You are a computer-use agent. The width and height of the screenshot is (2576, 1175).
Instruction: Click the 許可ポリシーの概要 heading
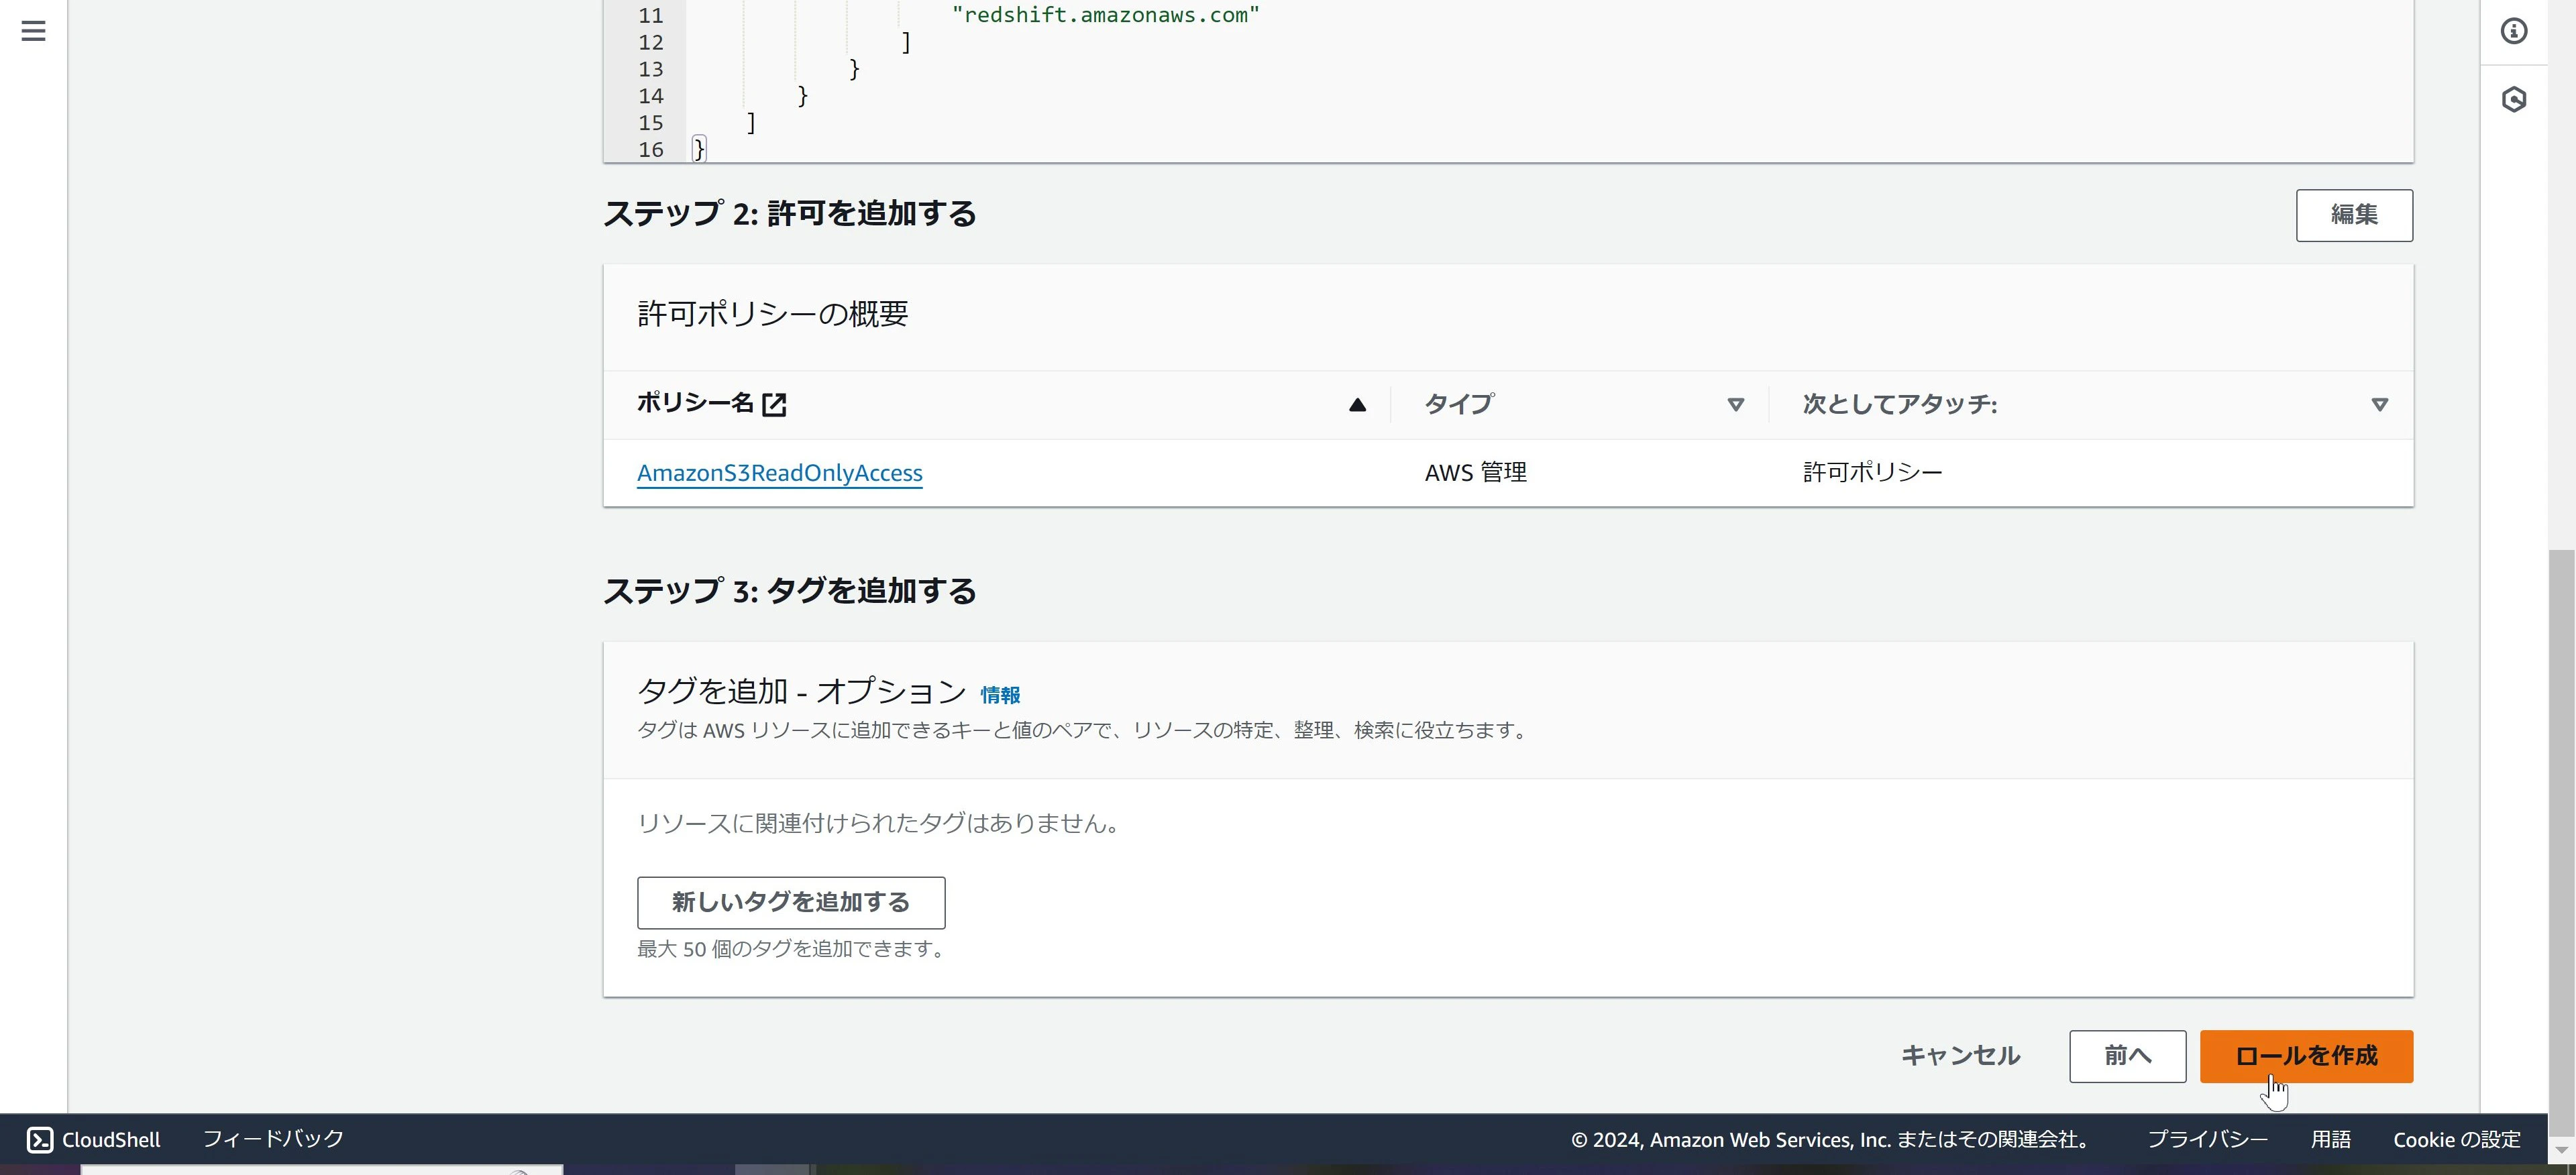773,314
